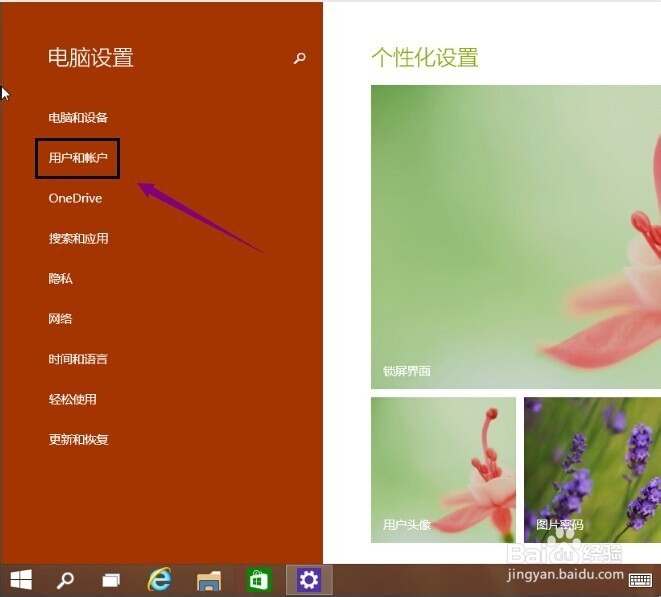Open 时间和语言 settings
This screenshot has width=661, height=597.
tap(78, 359)
